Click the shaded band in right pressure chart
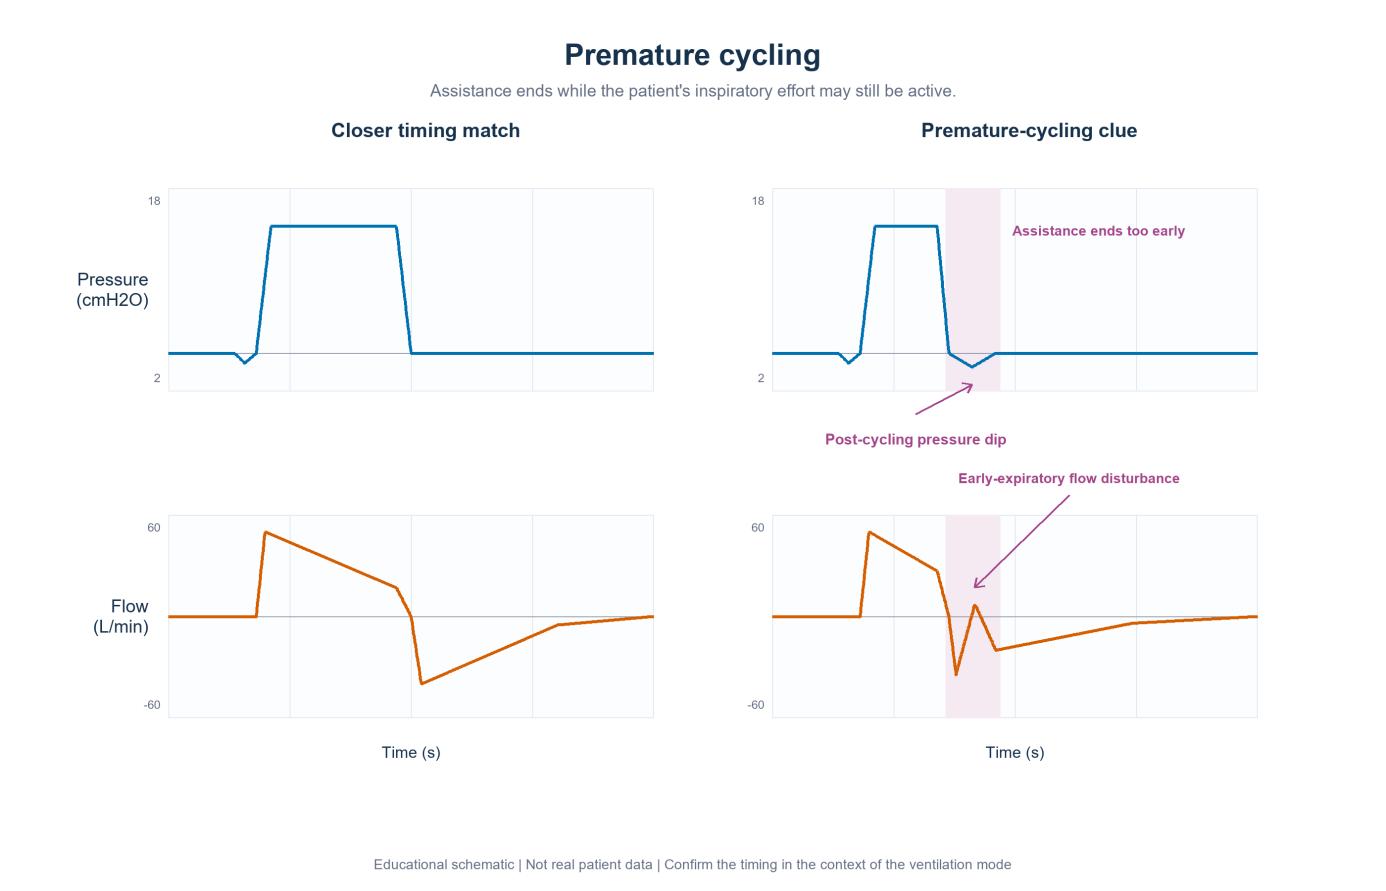 [972, 289]
